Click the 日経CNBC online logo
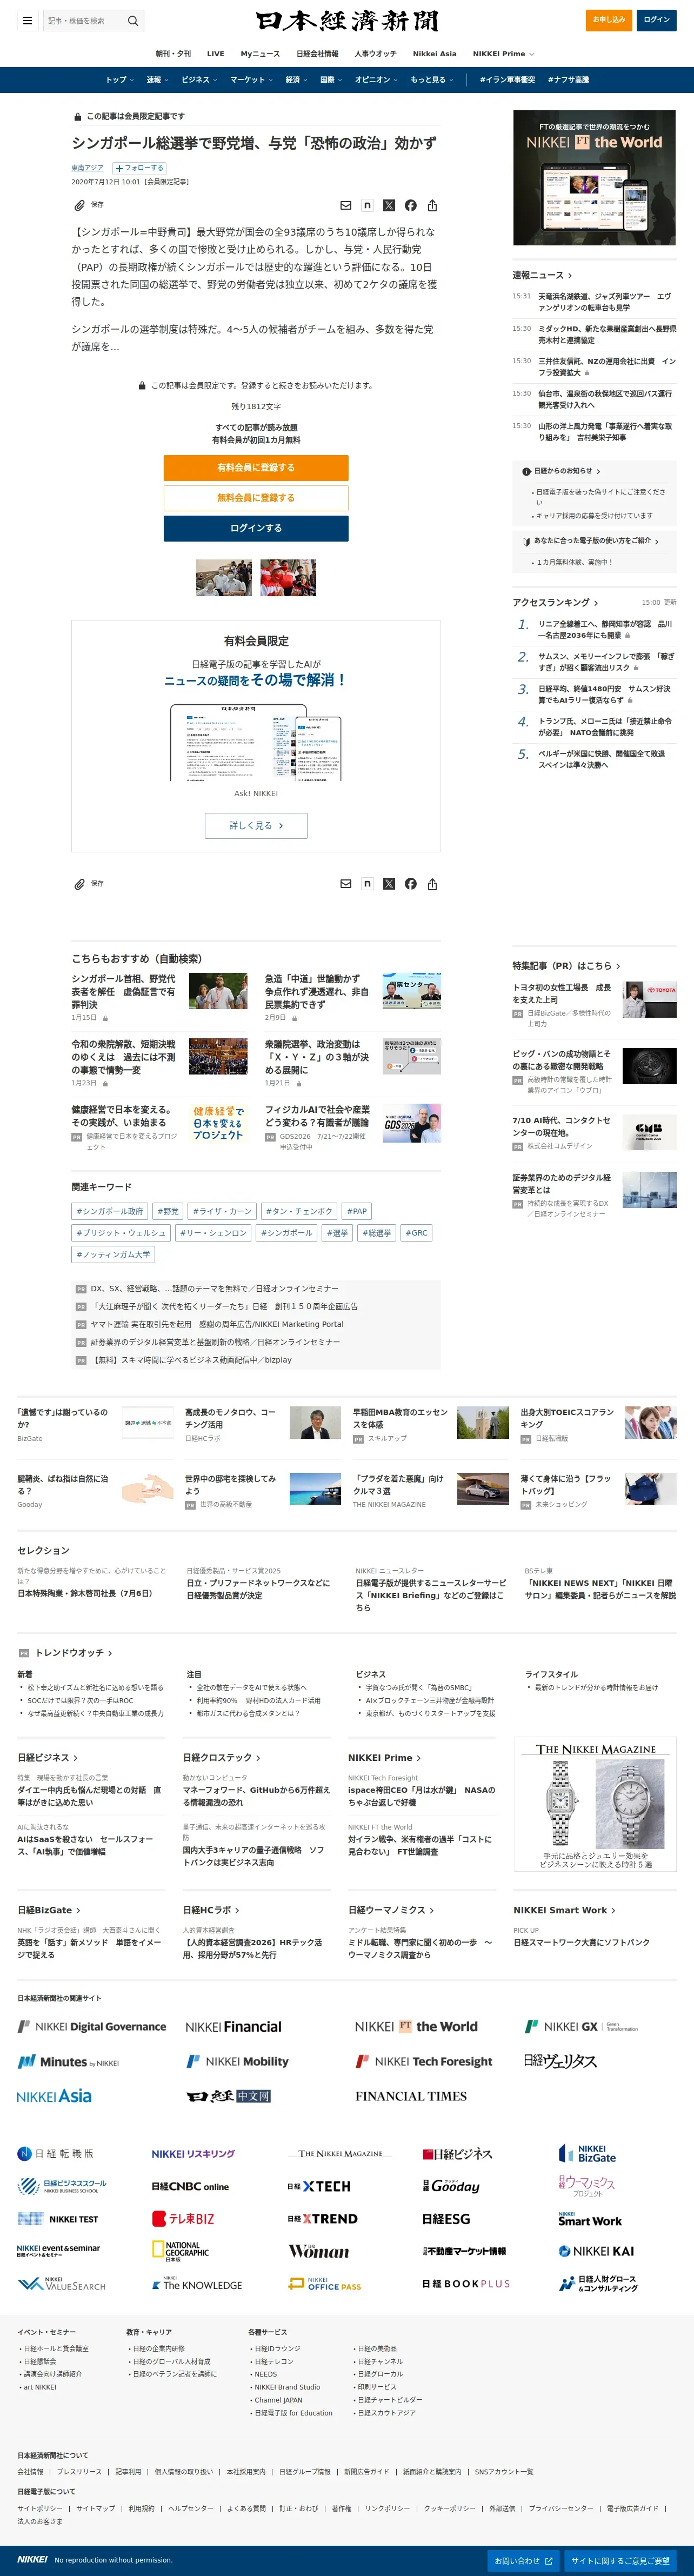The height and width of the screenshot is (2576, 694). click(190, 2186)
